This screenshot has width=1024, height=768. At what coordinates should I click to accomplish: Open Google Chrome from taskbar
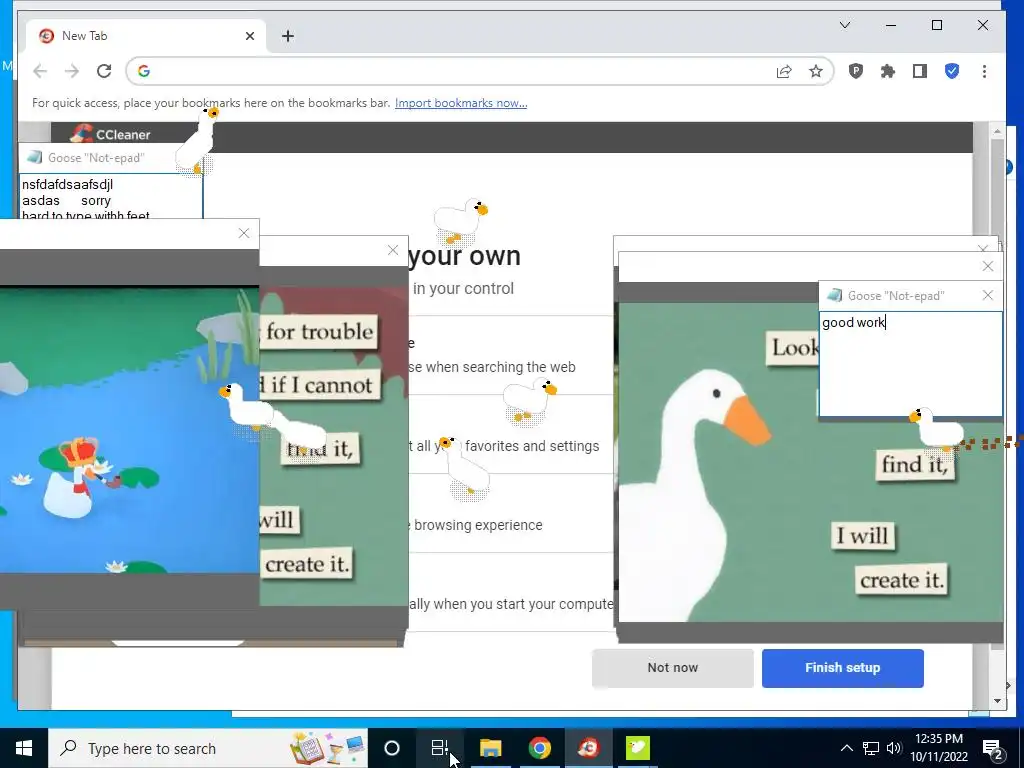pos(539,748)
